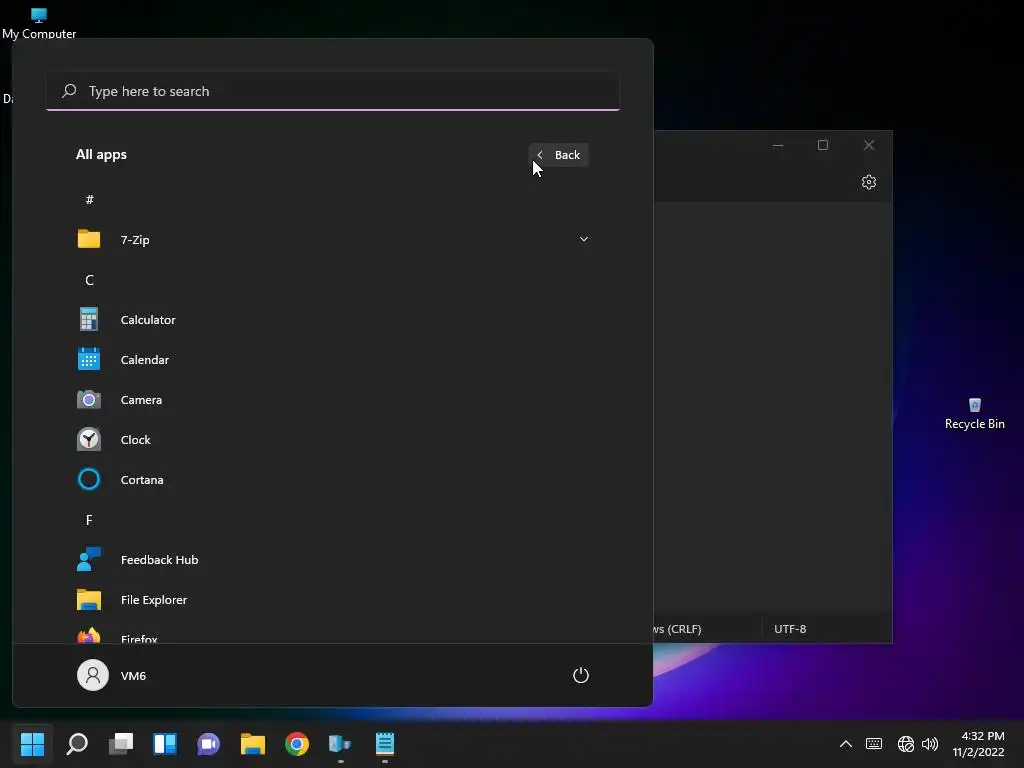Screen dimensions: 1024x768
Task: Open the Calendar app
Action: pyautogui.click(x=333, y=359)
